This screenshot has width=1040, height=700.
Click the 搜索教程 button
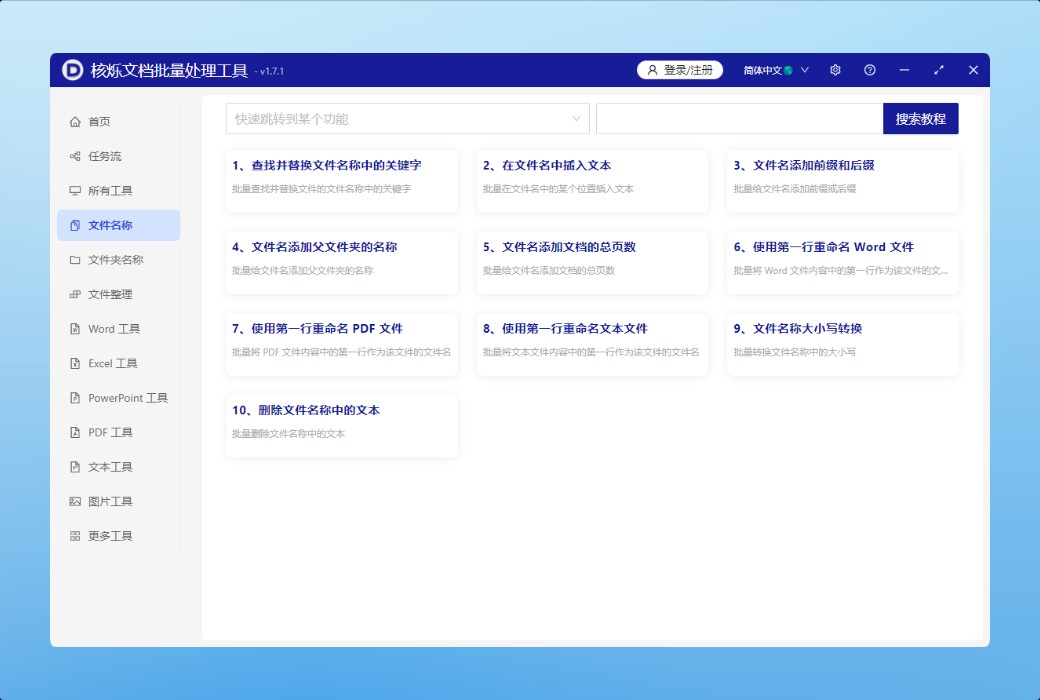pos(920,119)
